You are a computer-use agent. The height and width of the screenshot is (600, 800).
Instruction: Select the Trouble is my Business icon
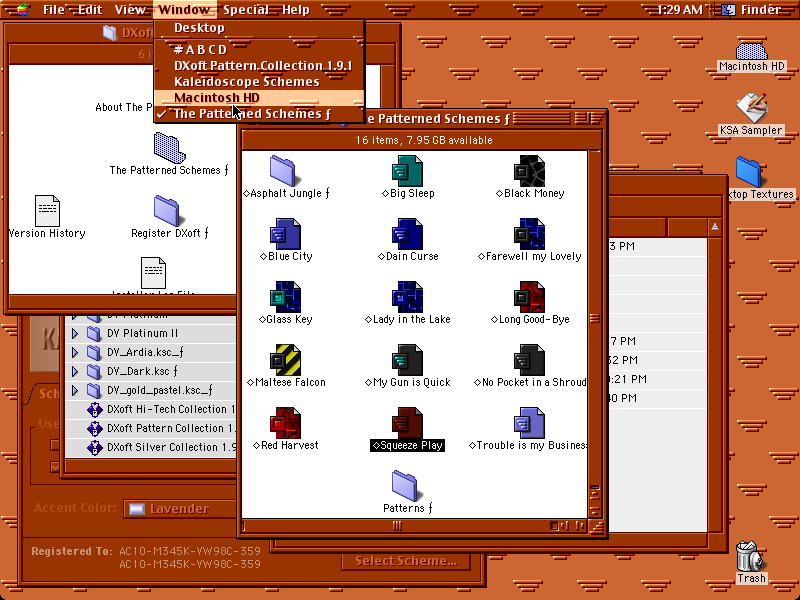pos(529,423)
